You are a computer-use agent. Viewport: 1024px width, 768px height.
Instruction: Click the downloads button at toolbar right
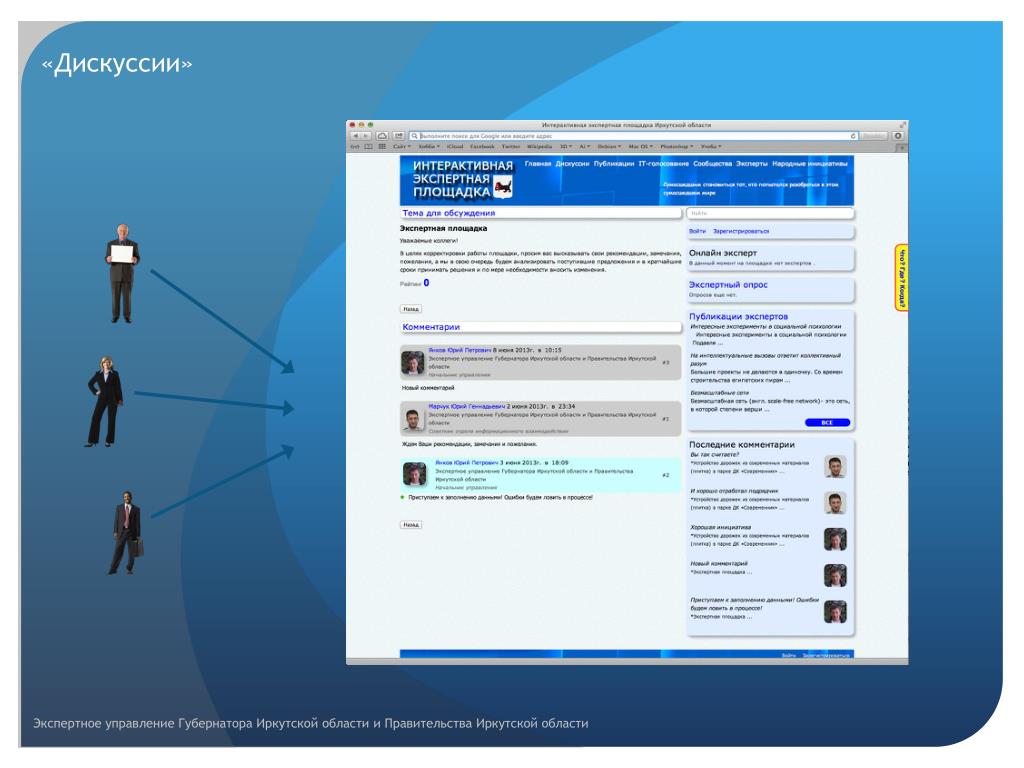898,136
